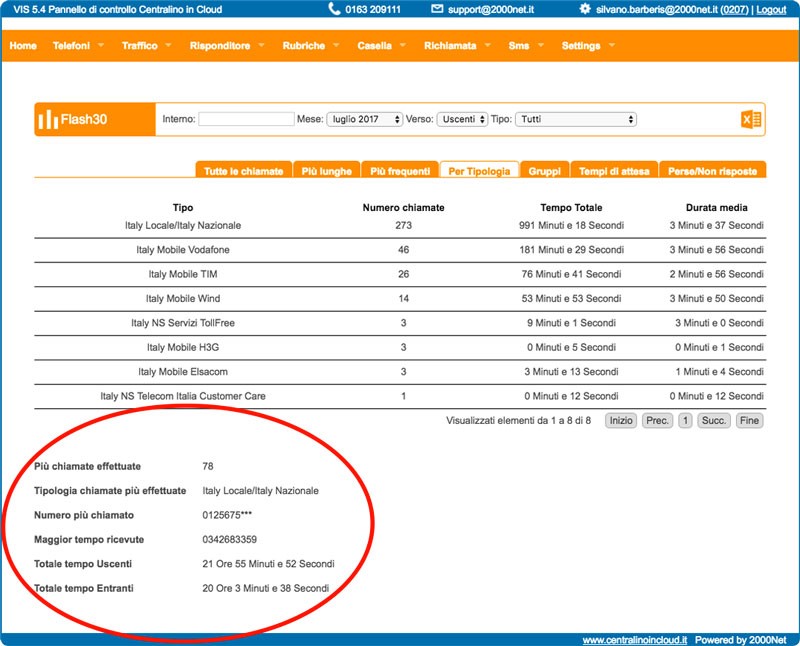Select the Per Tipologia tab
Screen dimensions: 800x646
(x=479, y=170)
